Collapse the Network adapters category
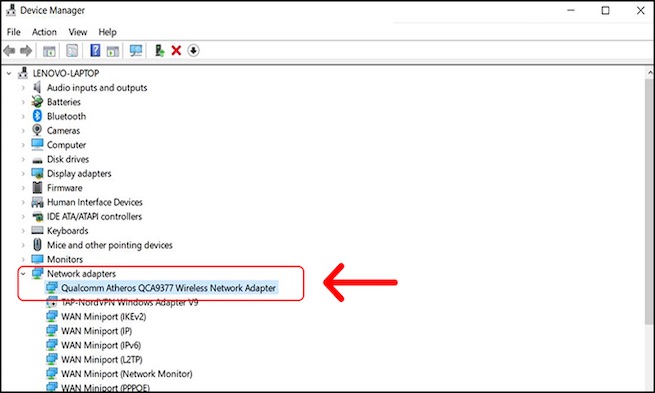 (x=23, y=274)
